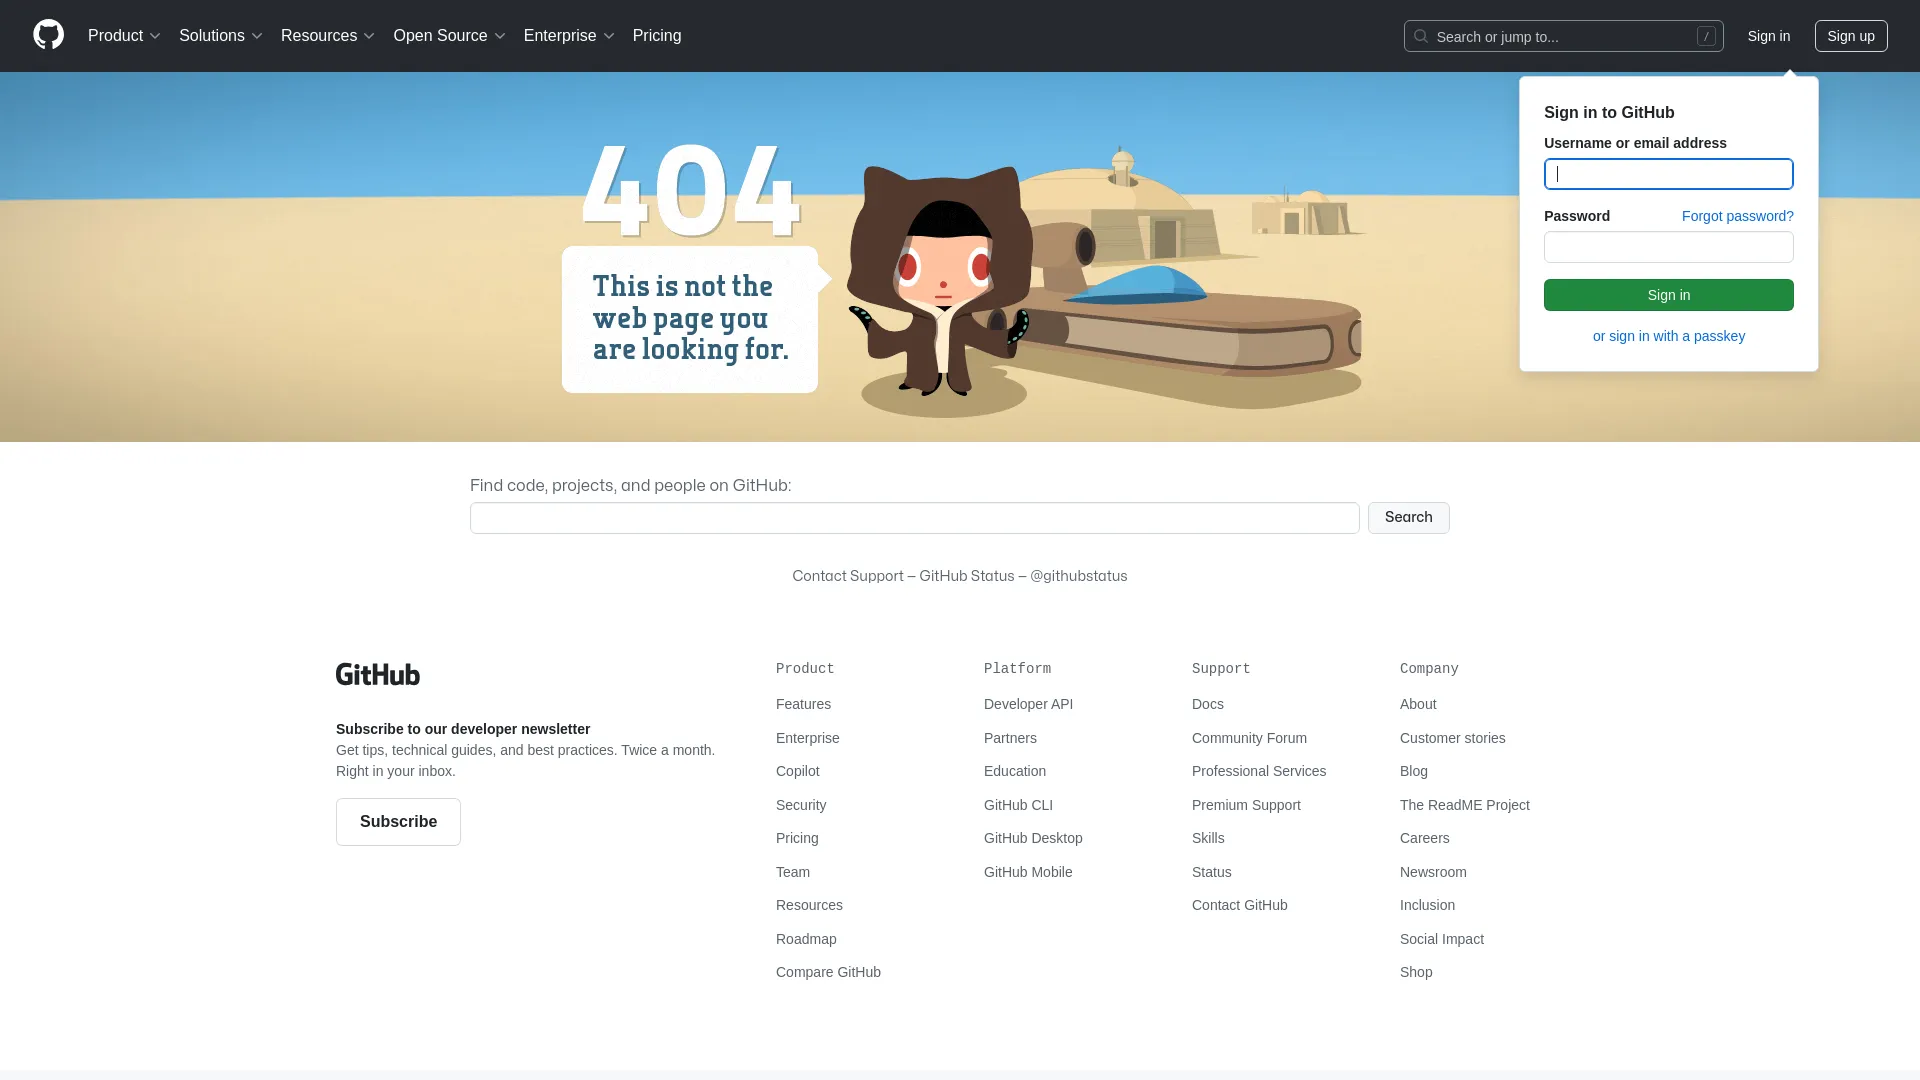Viewport: 1920px width, 1080px height.
Task: Open The ReadME Project link
Action: [1465, 805]
